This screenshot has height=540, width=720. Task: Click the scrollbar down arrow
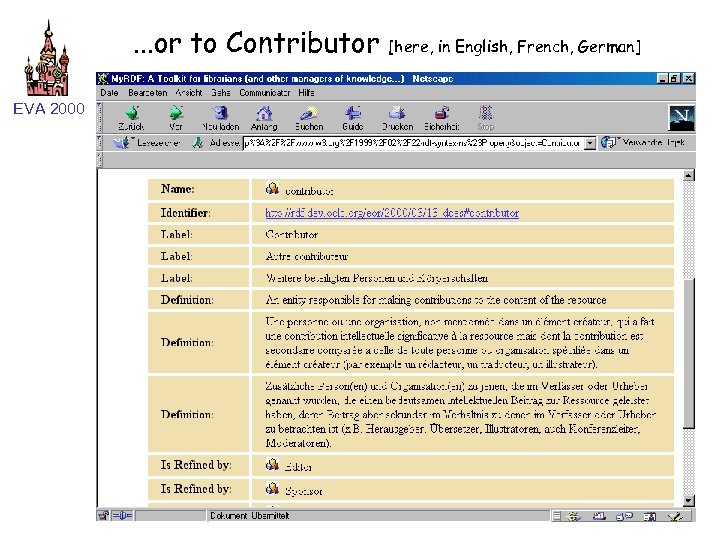(x=688, y=501)
